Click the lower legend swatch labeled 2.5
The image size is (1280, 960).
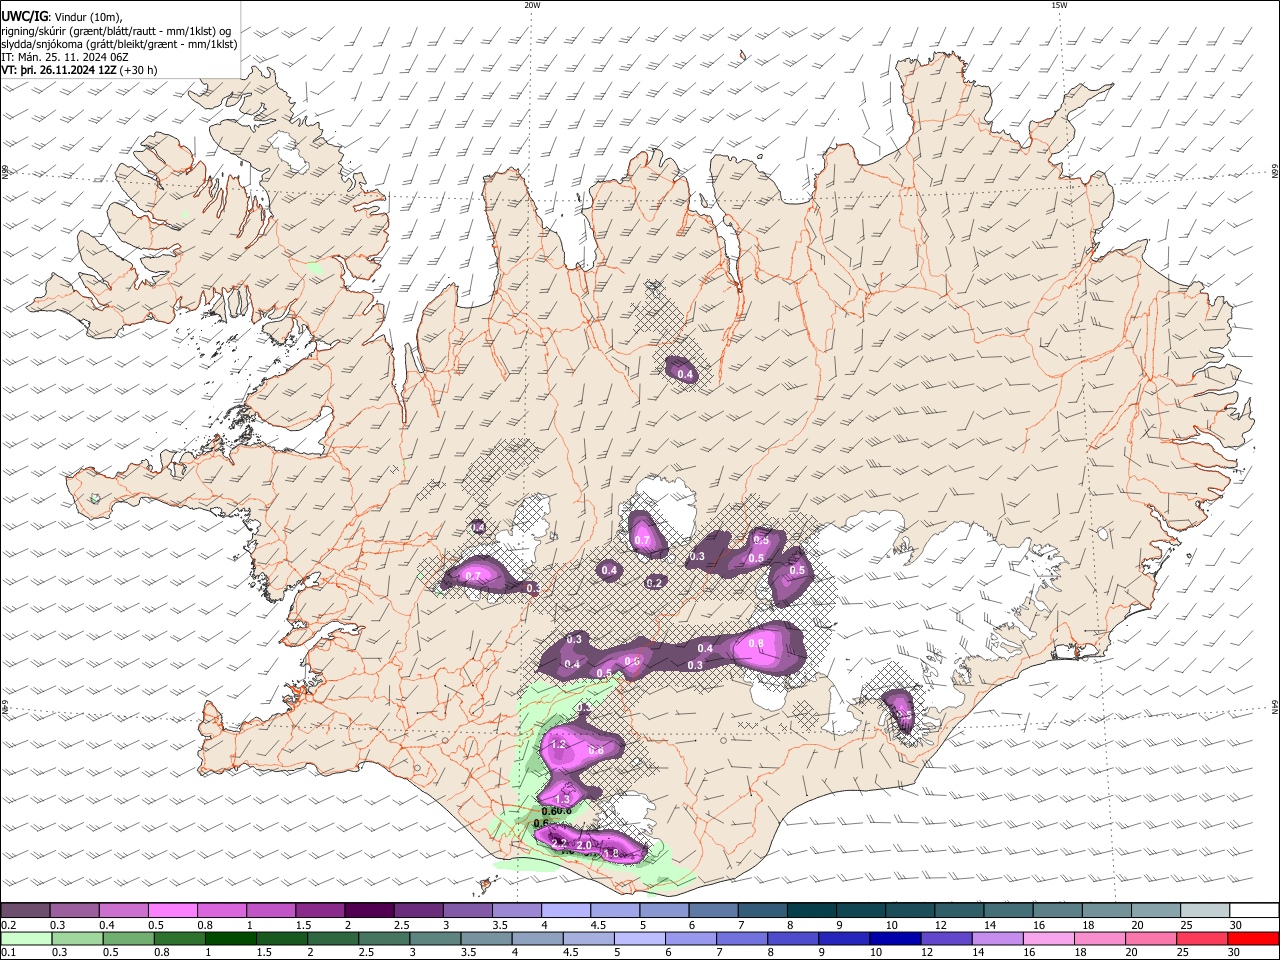coord(383,938)
